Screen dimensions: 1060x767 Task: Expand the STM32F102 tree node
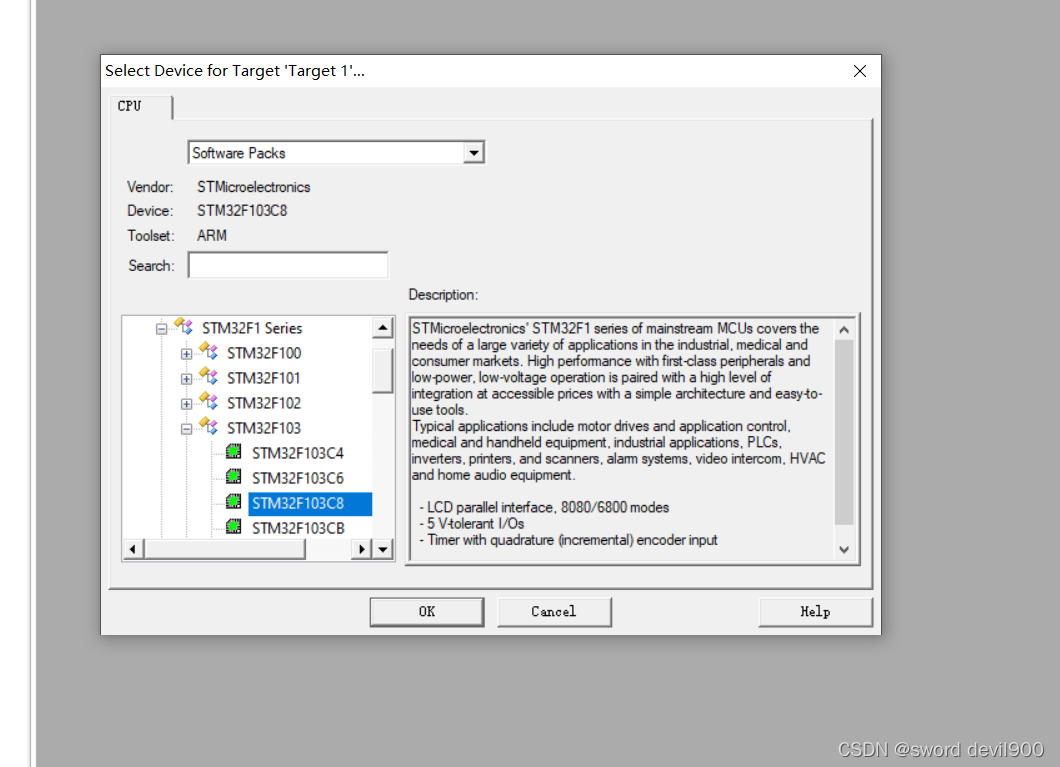point(187,404)
